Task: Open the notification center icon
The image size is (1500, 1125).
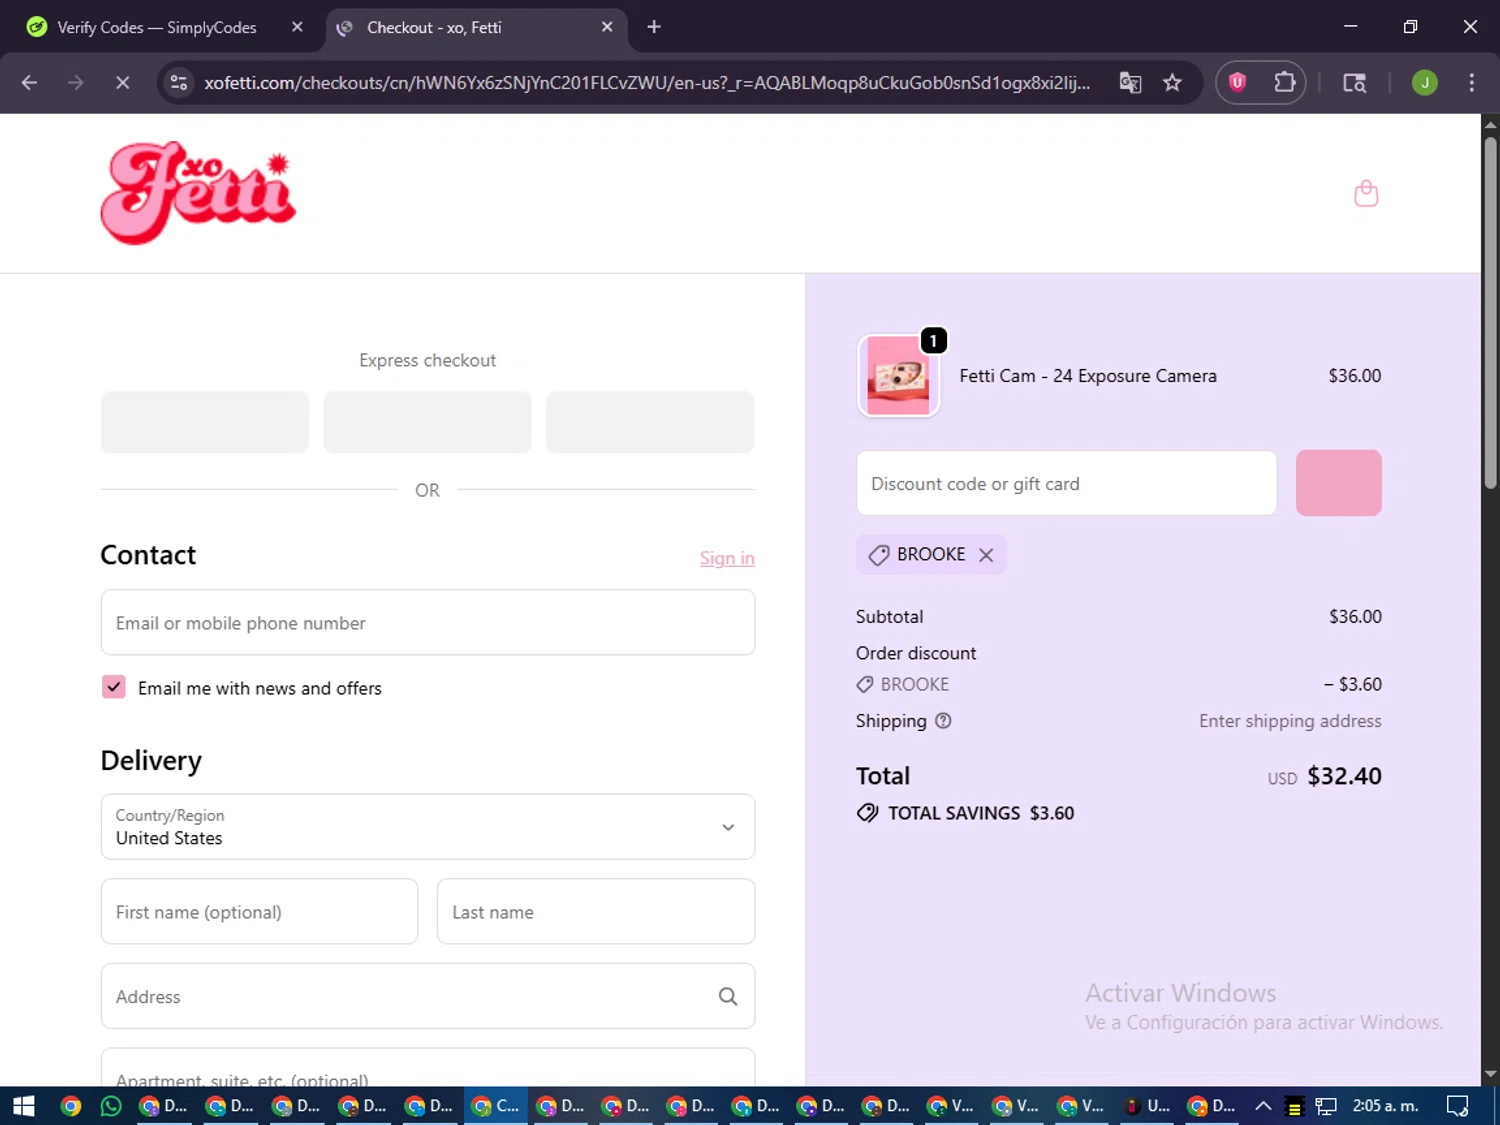Action: pyautogui.click(x=1457, y=1105)
